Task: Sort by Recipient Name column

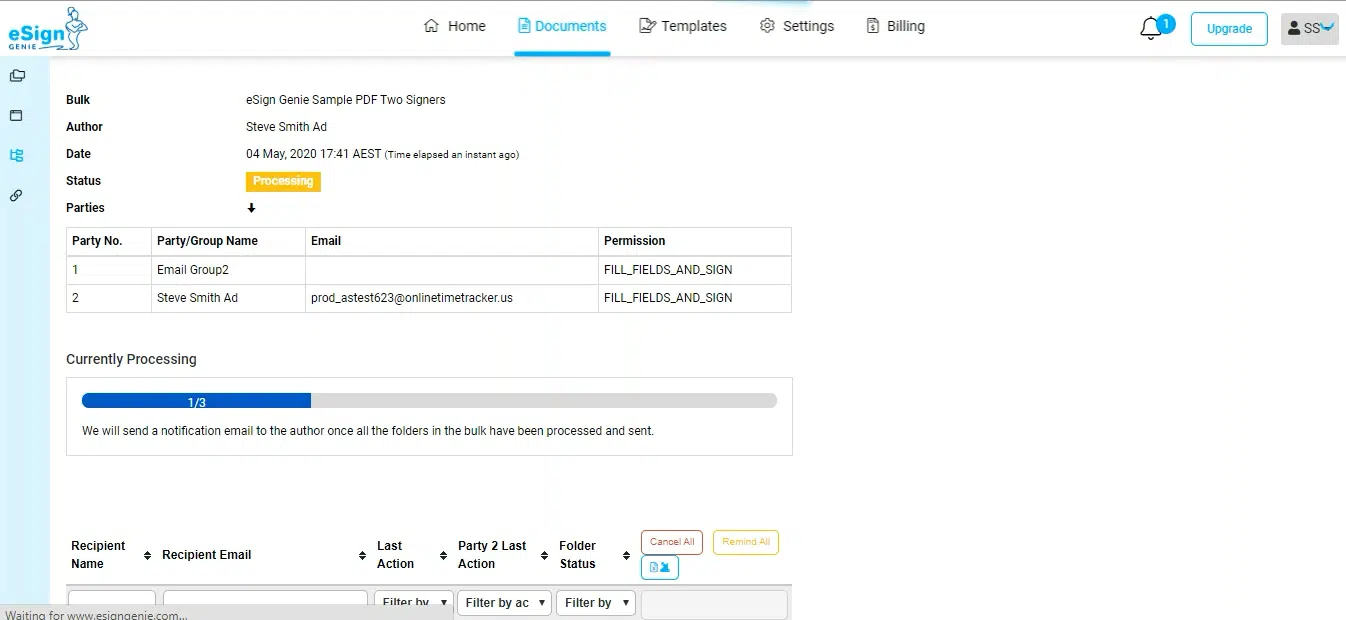Action: pos(148,555)
